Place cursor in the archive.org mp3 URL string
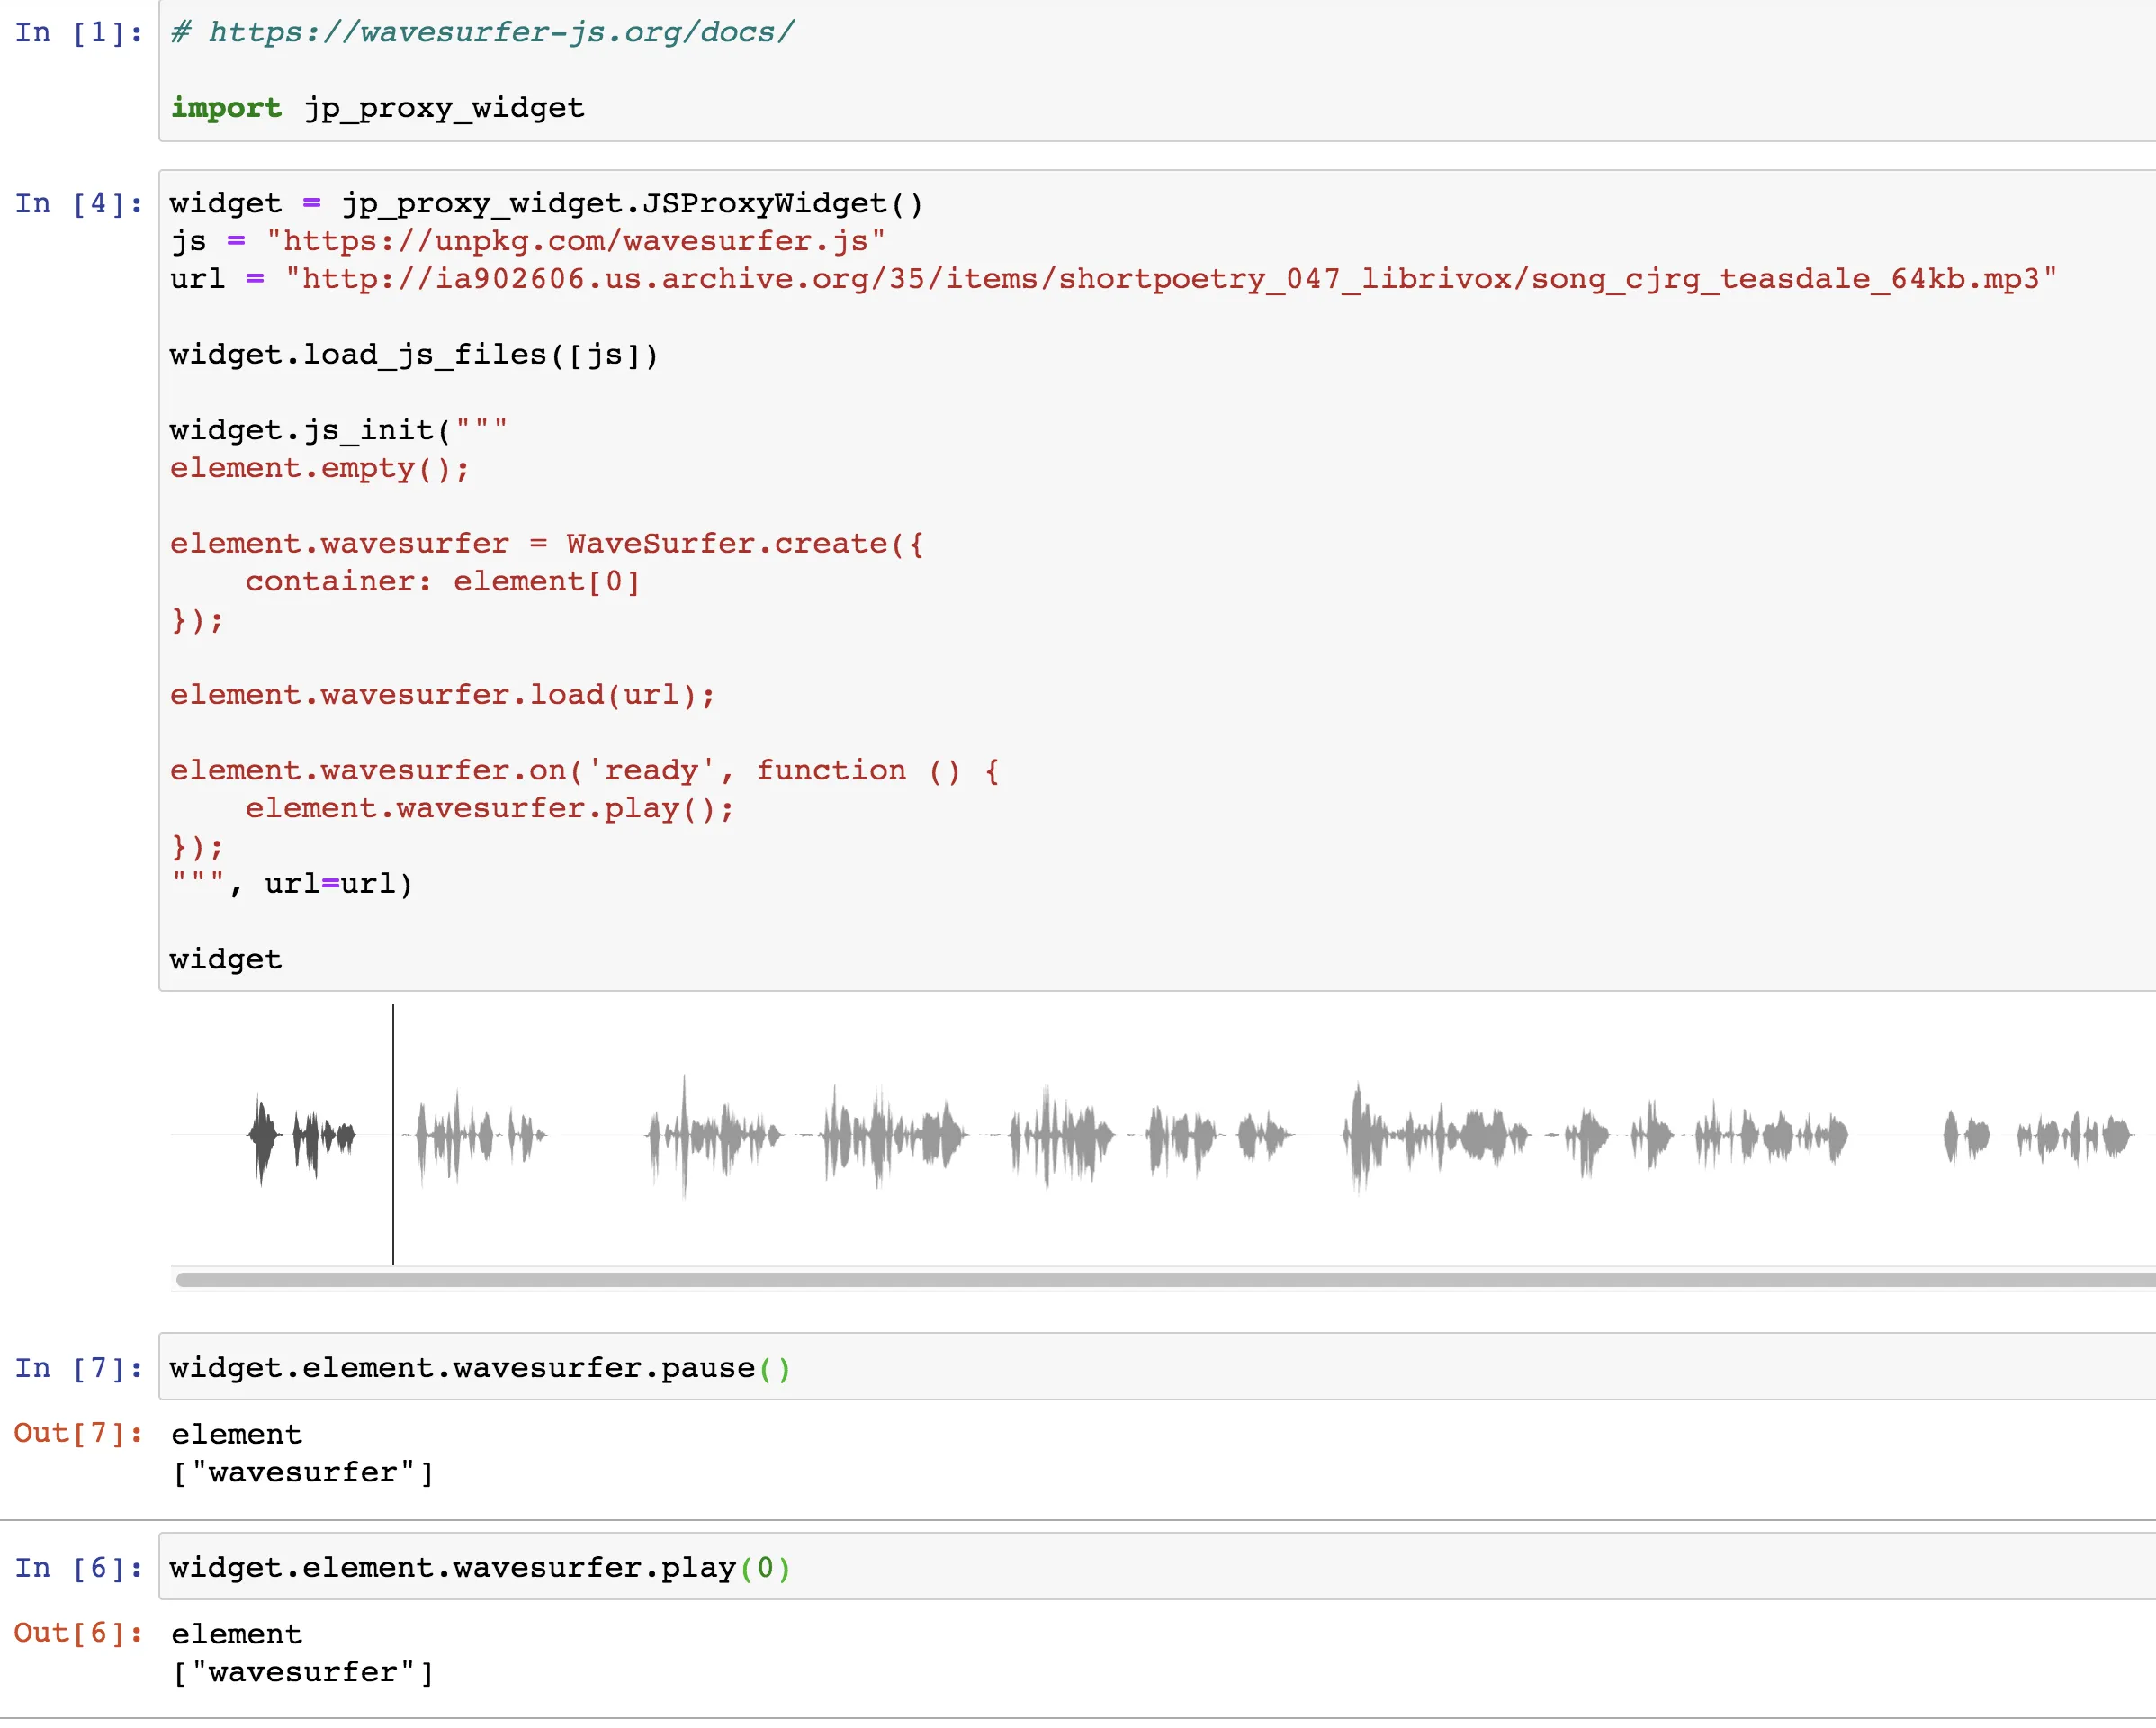Viewport: 2156px width, 1728px height. pyautogui.click(x=1170, y=279)
